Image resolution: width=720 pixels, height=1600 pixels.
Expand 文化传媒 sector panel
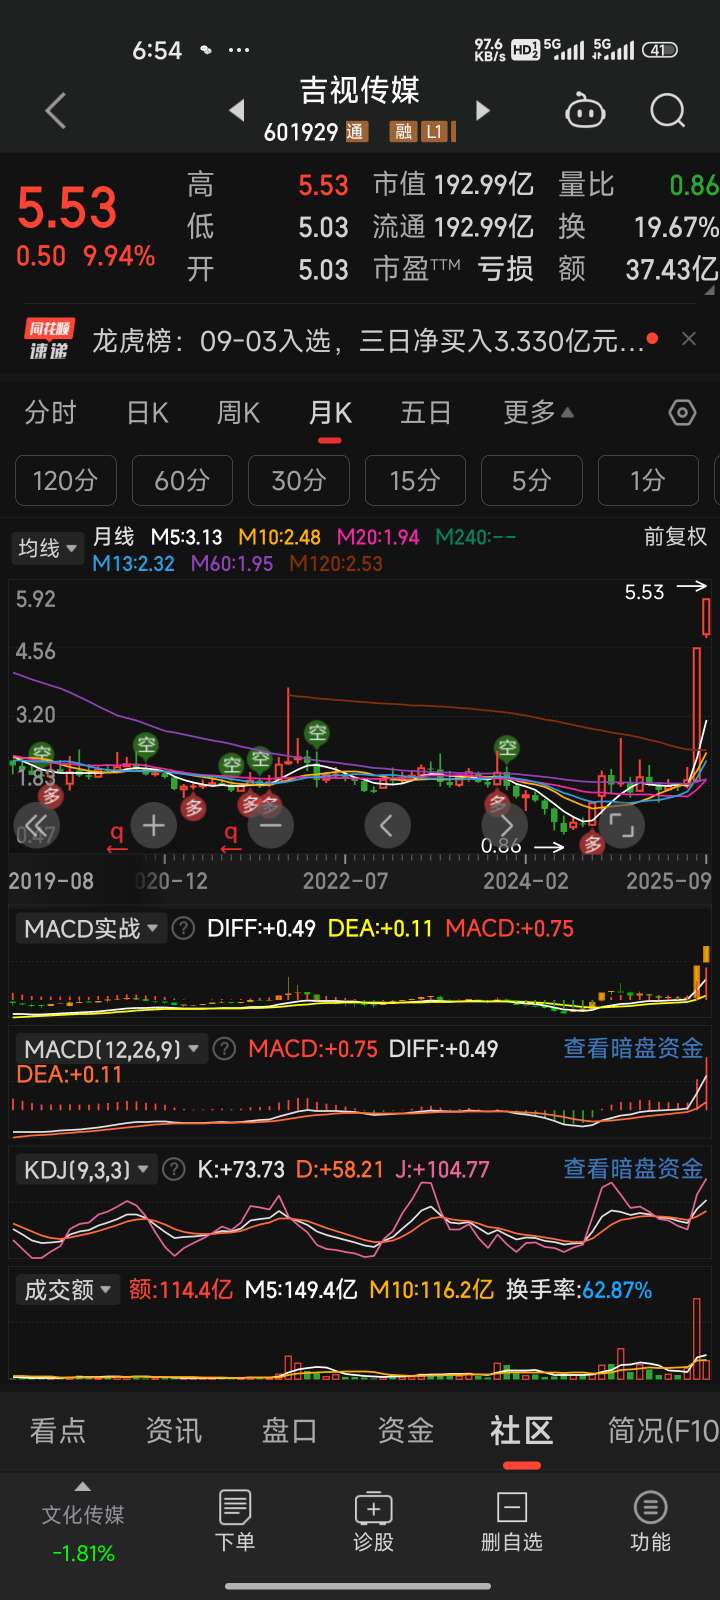[83, 1520]
